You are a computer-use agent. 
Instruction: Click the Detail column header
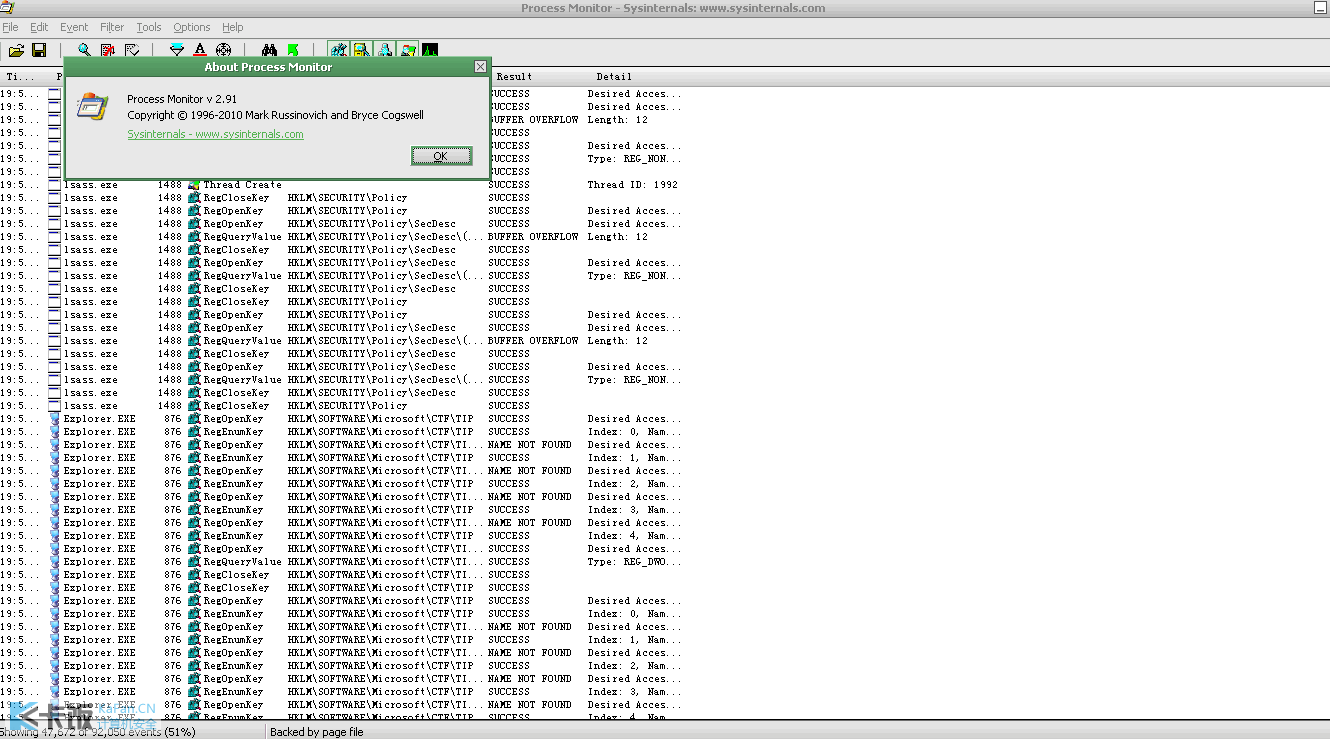(x=614, y=77)
